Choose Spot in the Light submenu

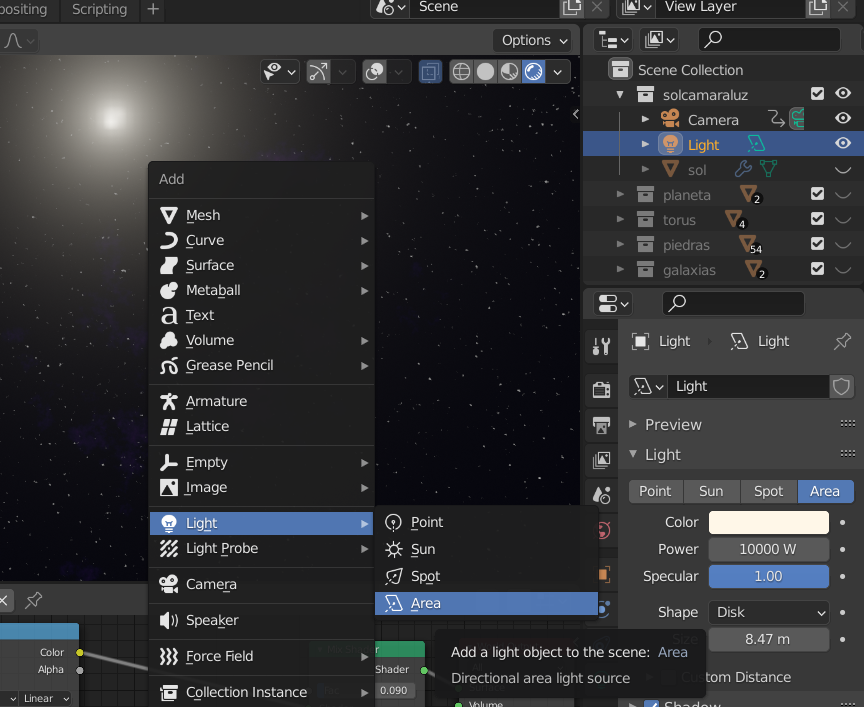[x=486, y=576]
